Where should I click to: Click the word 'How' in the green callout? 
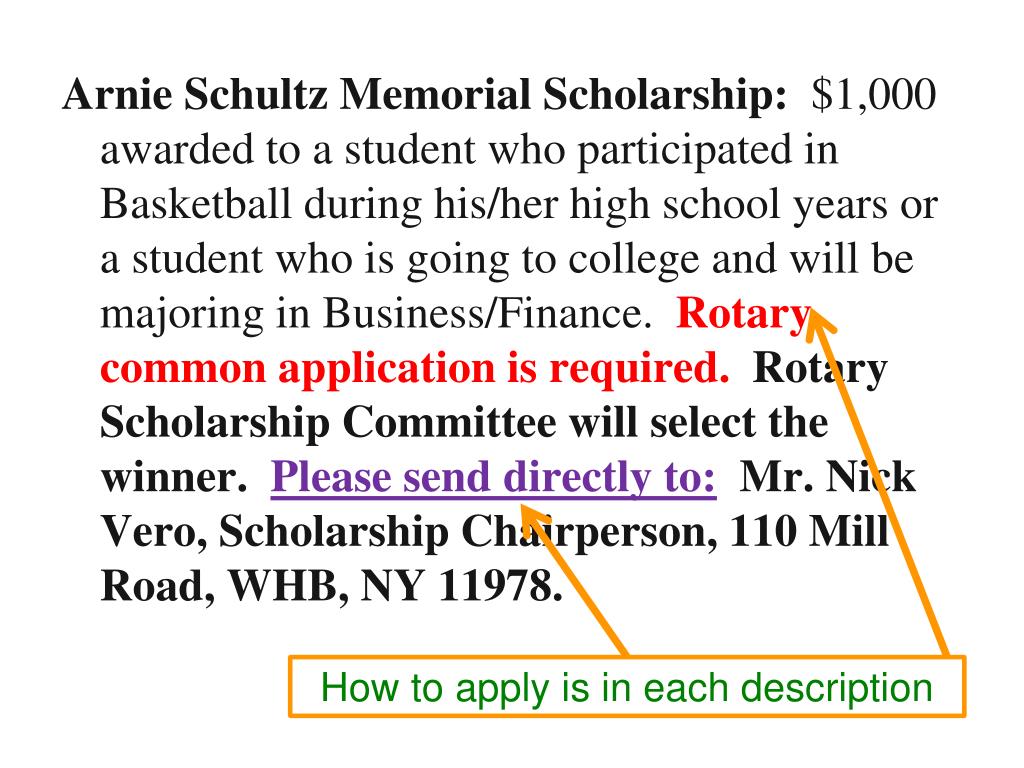tap(360, 688)
